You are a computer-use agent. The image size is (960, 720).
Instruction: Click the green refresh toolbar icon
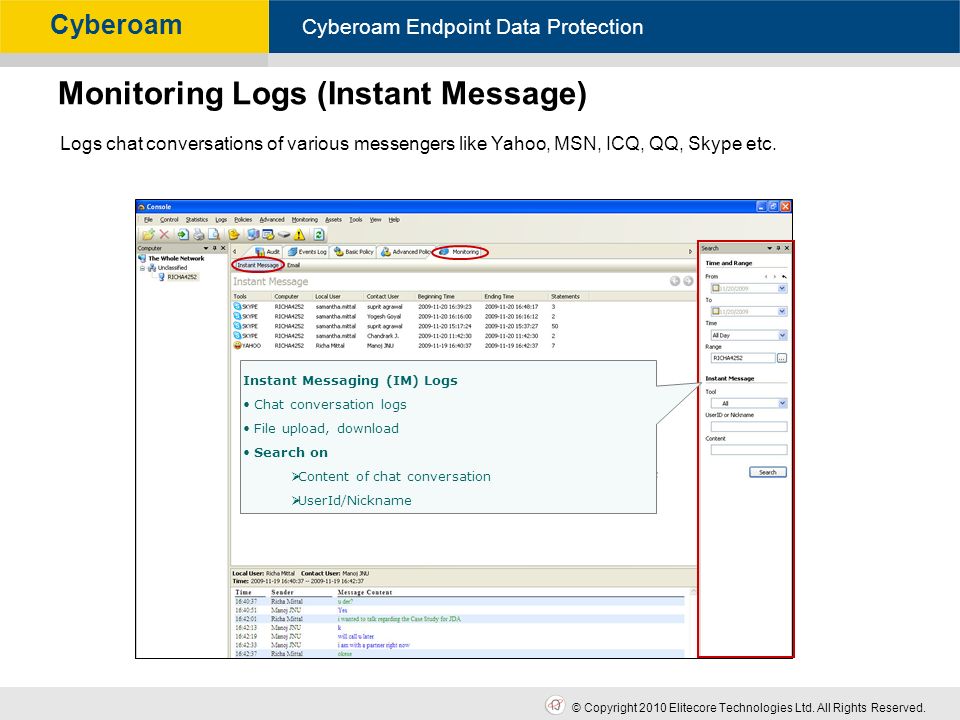click(x=319, y=234)
